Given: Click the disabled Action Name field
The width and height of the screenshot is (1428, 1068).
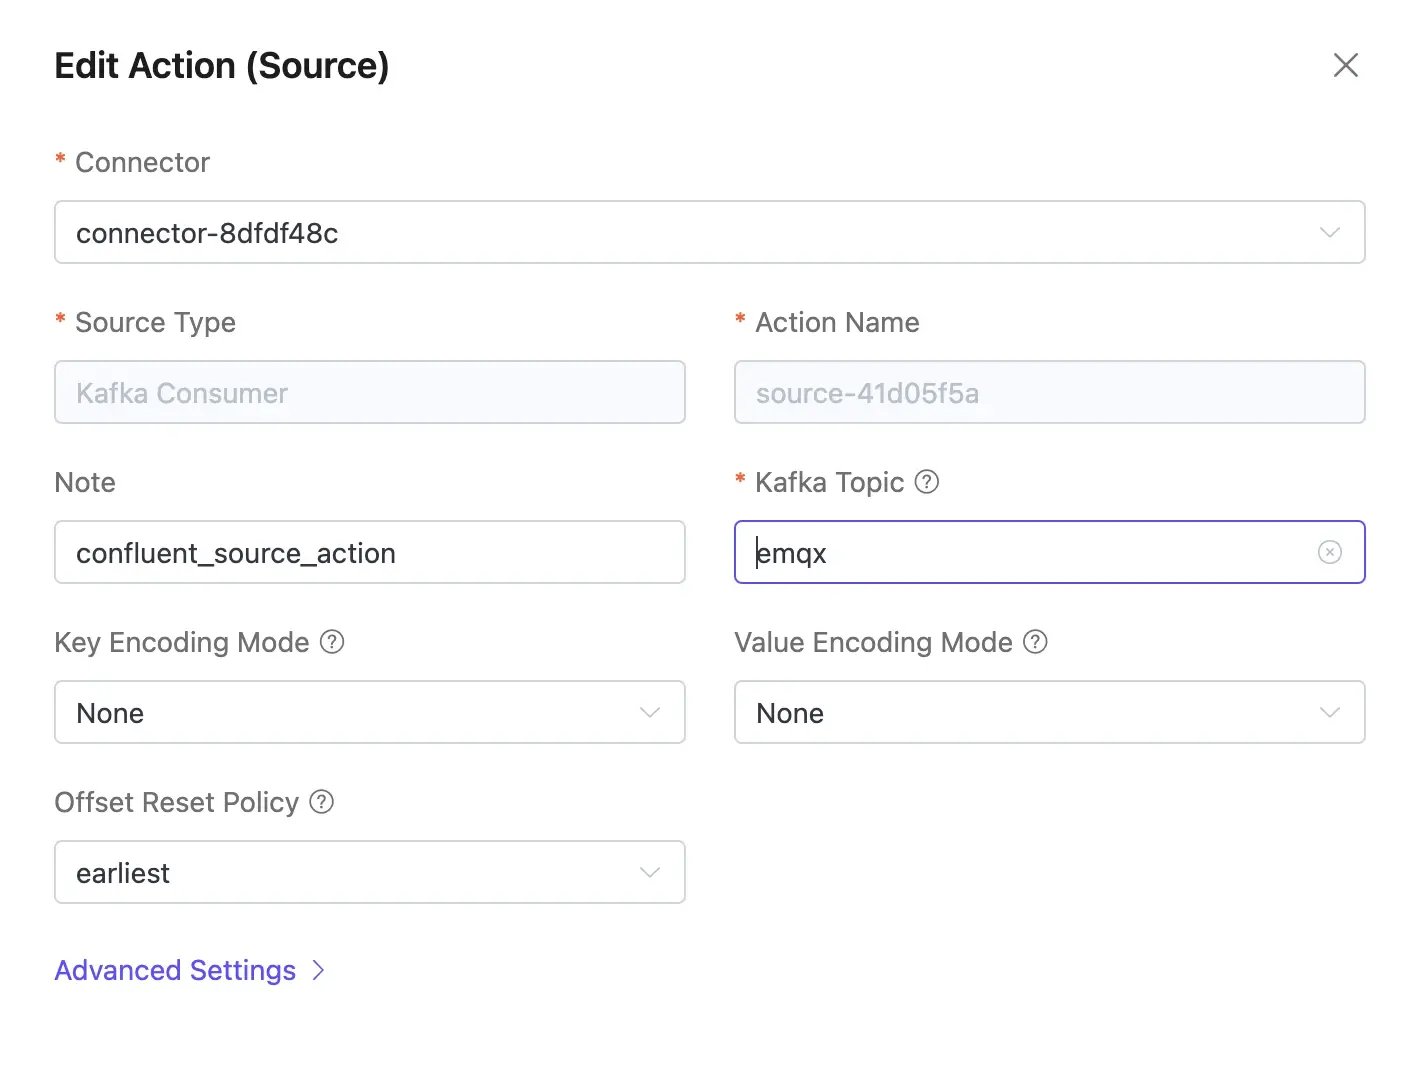Looking at the screenshot, I should click(1049, 393).
